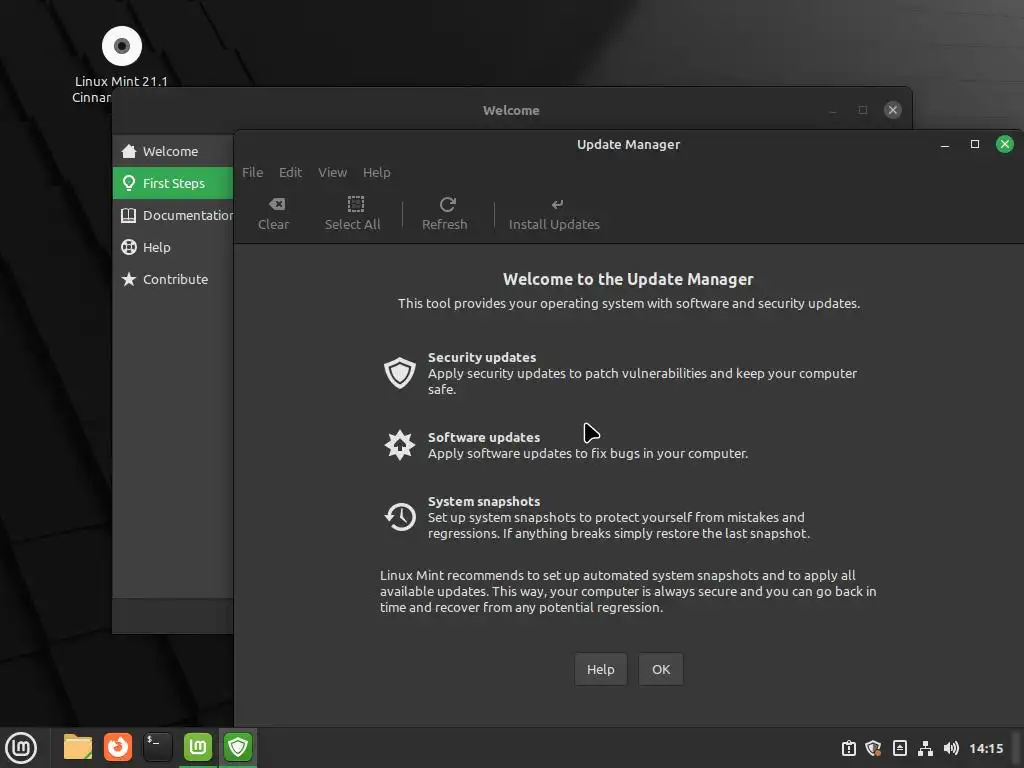Open the volume tray icon
The width and height of the screenshot is (1024, 768).
pos(951,748)
